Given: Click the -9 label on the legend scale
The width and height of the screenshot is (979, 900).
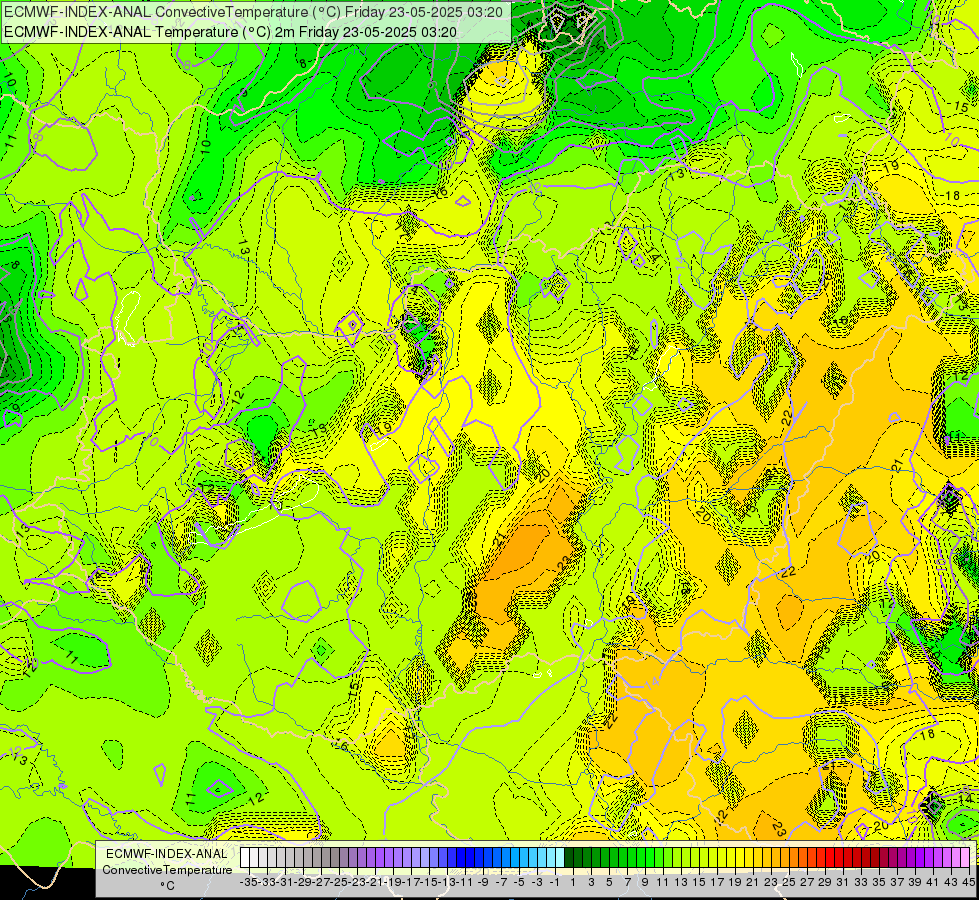Looking at the screenshot, I should 483,883.
